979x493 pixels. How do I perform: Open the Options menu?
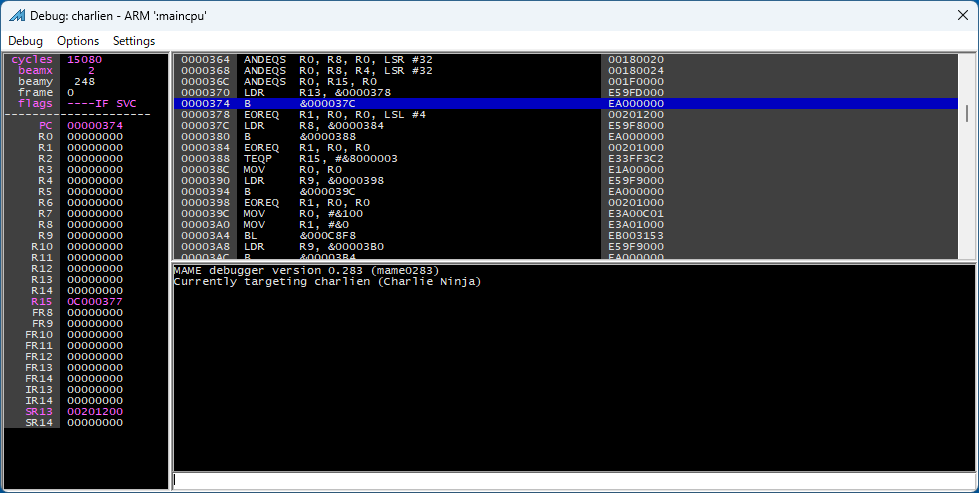(x=78, y=41)
